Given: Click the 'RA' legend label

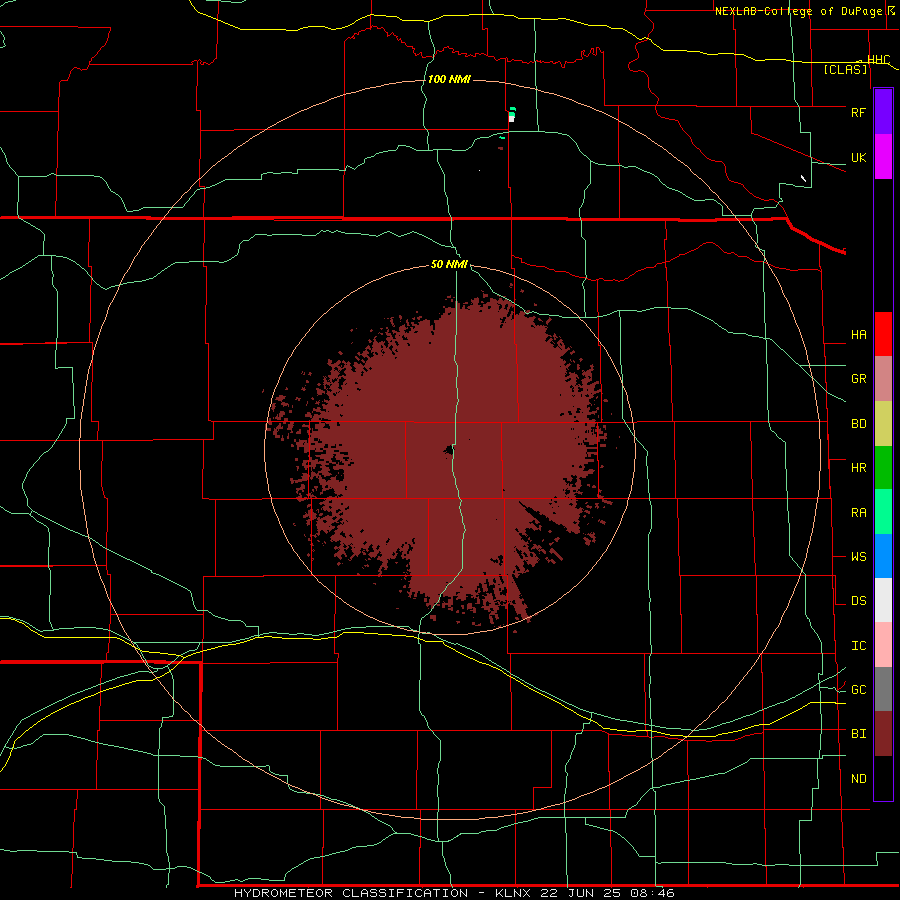Looking at the screenshot, I should point(858,513).
